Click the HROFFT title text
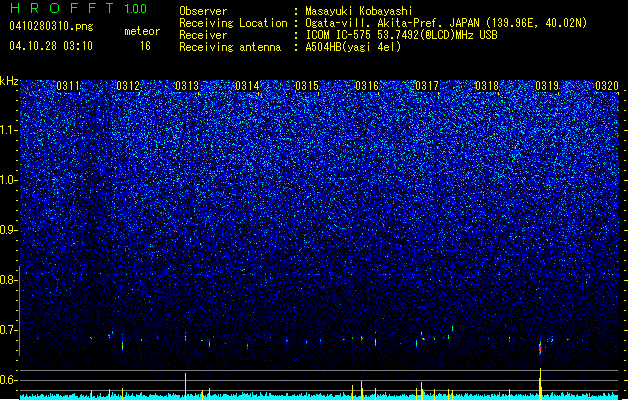The width and height of the screenshot is (629, 400). 62,8
